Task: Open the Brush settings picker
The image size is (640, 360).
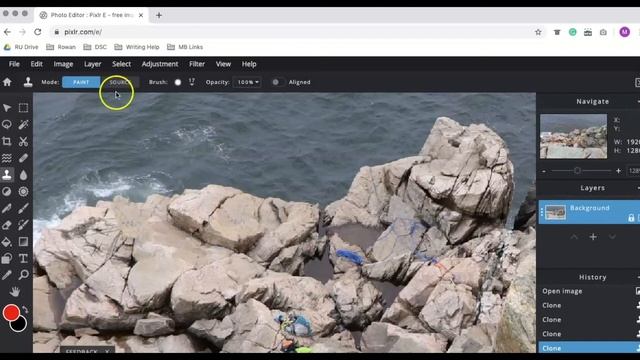Action: coord(178,82)
